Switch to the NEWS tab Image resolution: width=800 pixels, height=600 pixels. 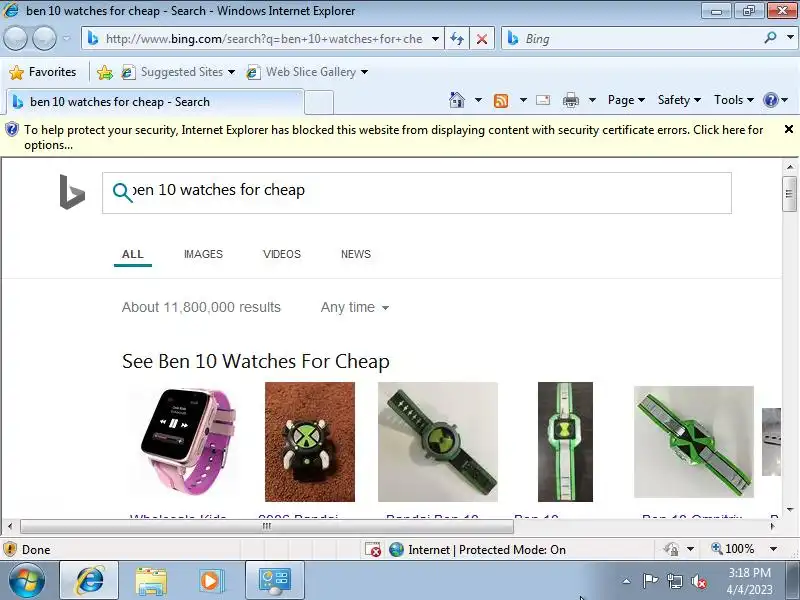pos(356,254)
